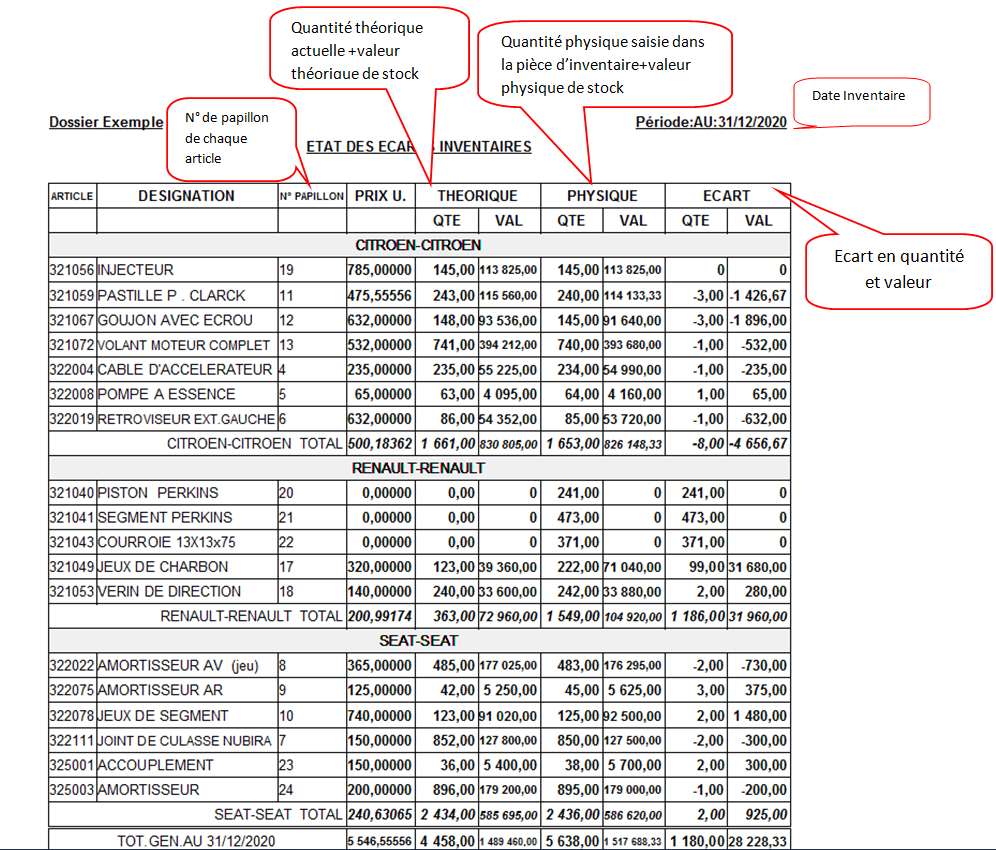Click 'GOUJON AVEC ECROU' designation
The height and width of the screenshot is (850, 996).
pyautogui.click(x=175, y=320)
